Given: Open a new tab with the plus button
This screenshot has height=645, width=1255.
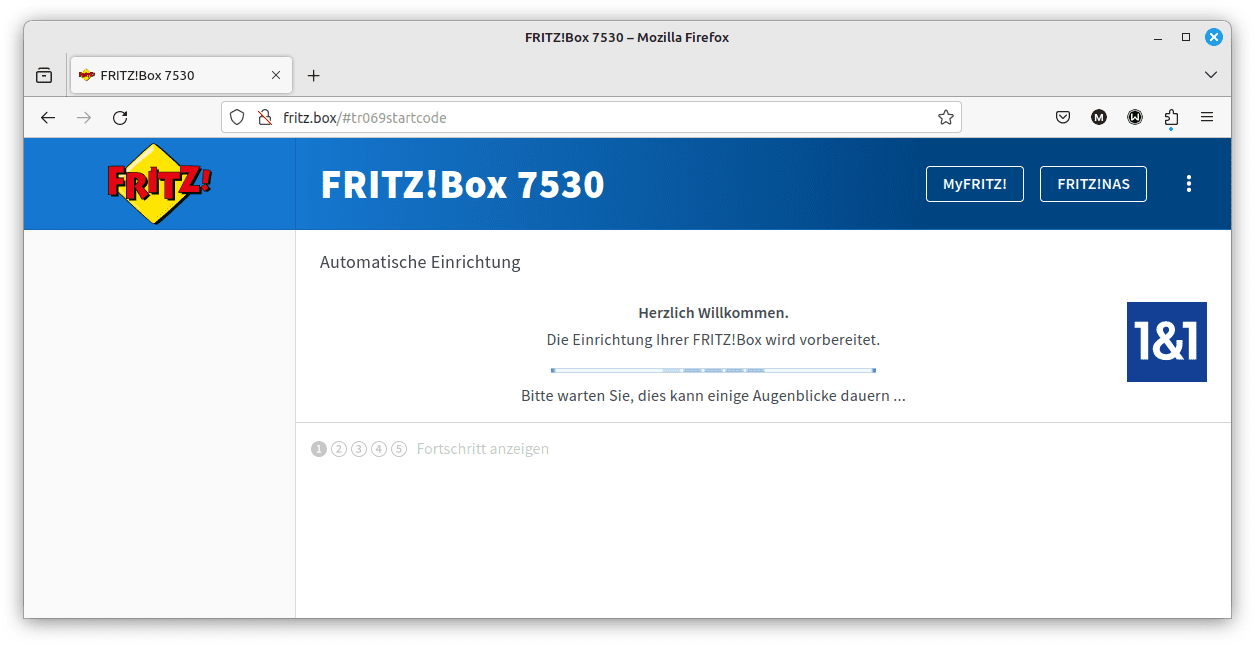Looking at the screenshot, I should [x=313, y=75].
